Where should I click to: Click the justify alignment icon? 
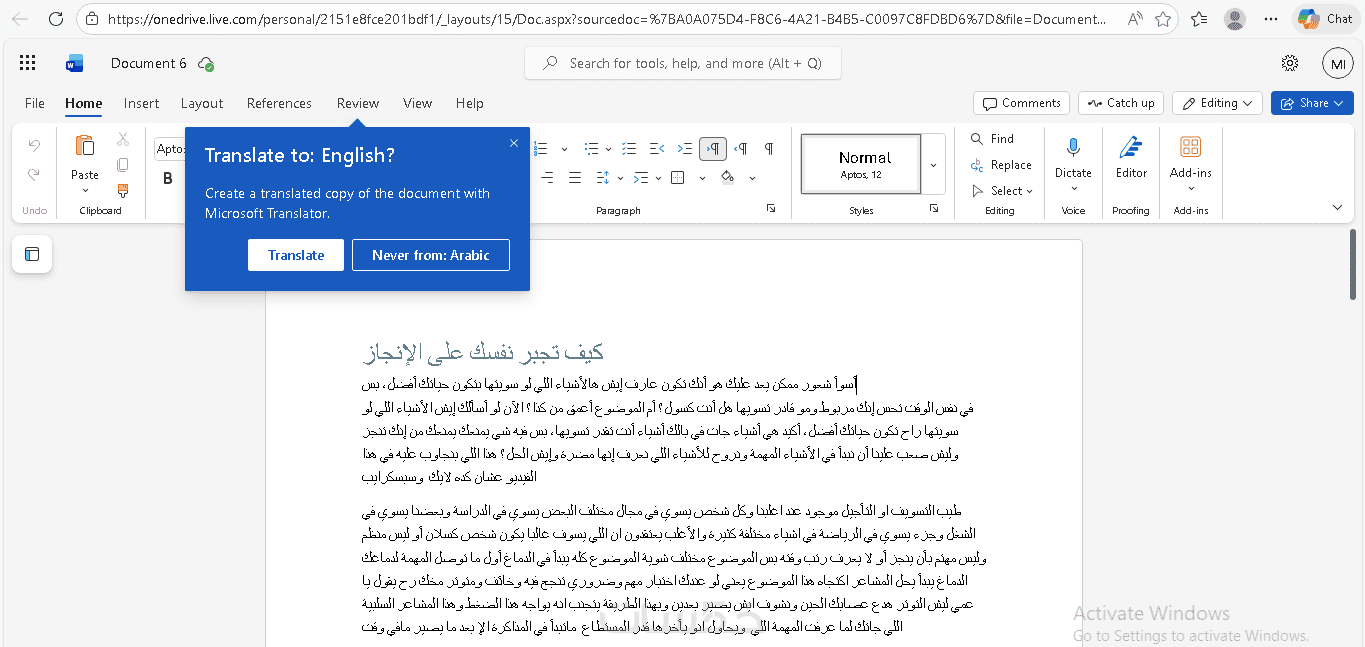[x=575, y=178]
